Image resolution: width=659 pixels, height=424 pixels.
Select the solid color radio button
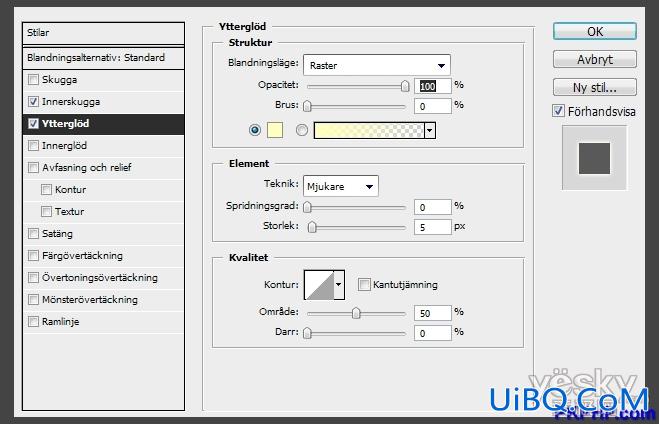coord(255,130)
